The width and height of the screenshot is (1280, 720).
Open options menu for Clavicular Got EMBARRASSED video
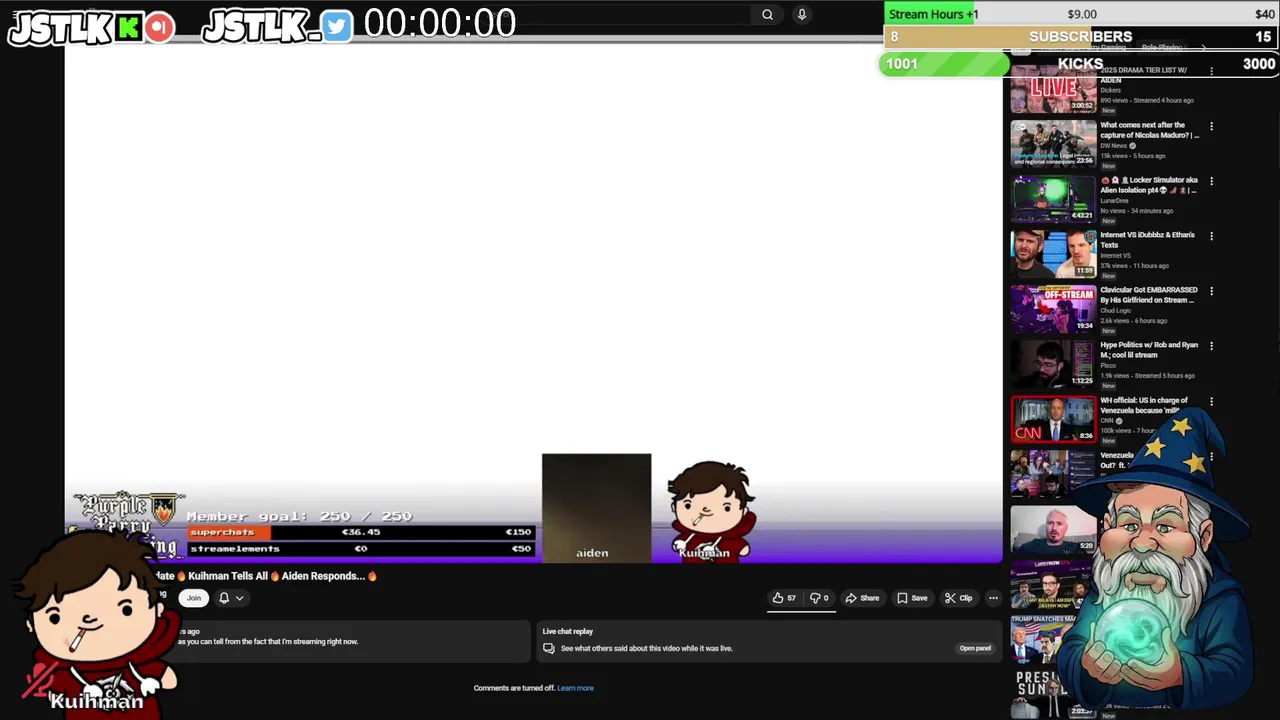[x=1211, y=292]
